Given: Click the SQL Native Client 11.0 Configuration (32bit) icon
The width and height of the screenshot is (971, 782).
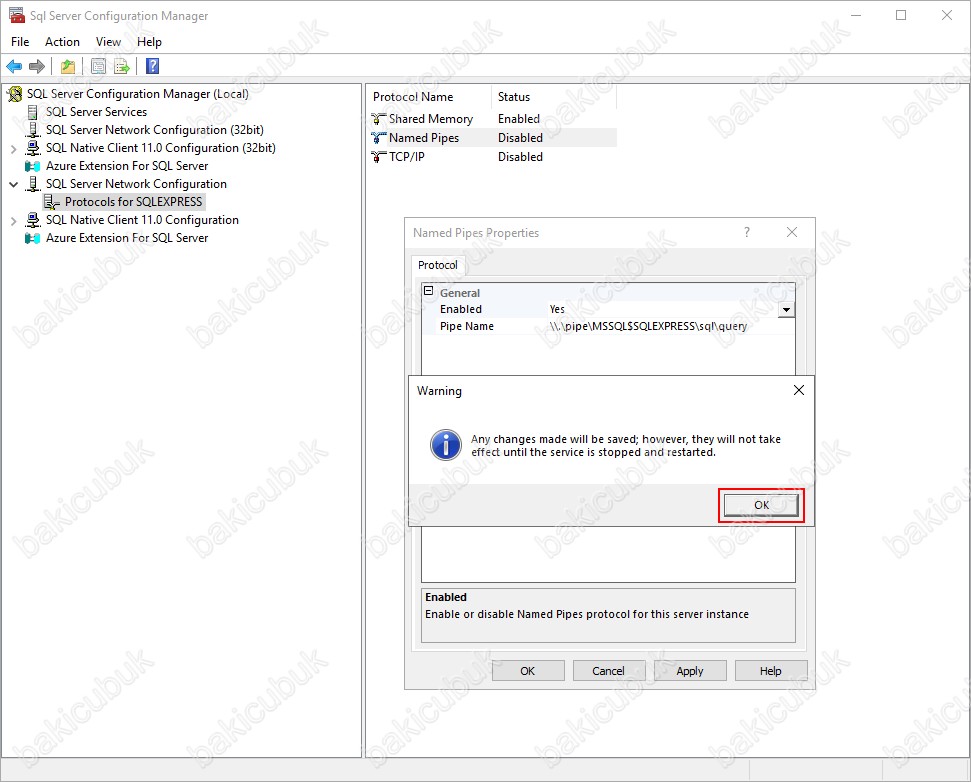Looking at the screenshot, I should pyautogui.click(x=33, y=148).
